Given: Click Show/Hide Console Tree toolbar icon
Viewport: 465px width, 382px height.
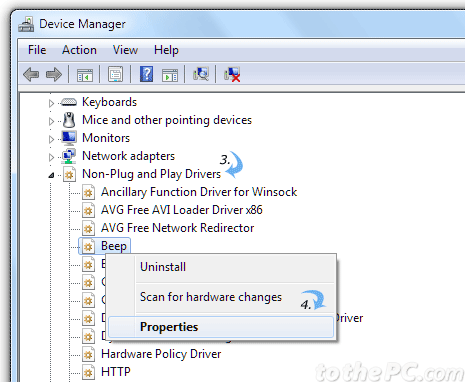Looking at the screenshot, I should point(85,75).
